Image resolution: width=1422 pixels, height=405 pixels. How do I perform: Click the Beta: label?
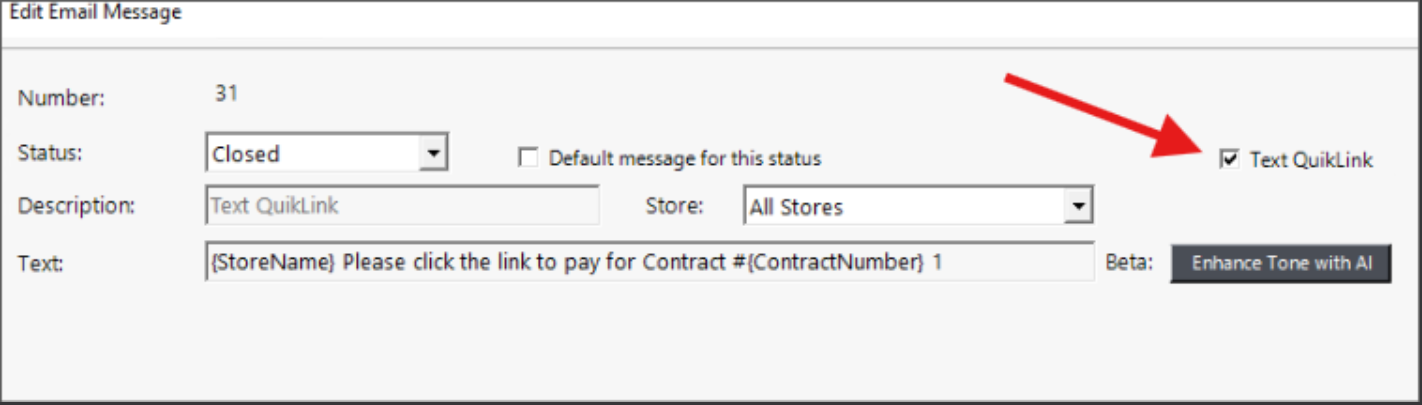pos(1130,264)
